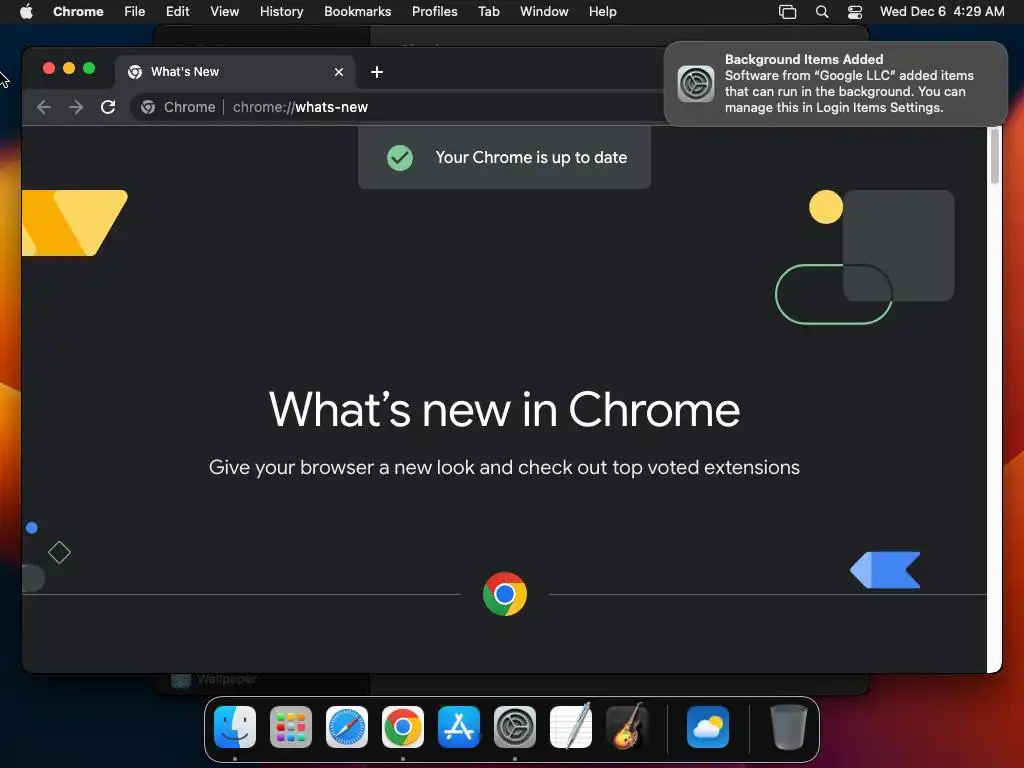Click the "Give your browser a new look" subtitle
The image size is (1024, 768).
click(504, 468)
